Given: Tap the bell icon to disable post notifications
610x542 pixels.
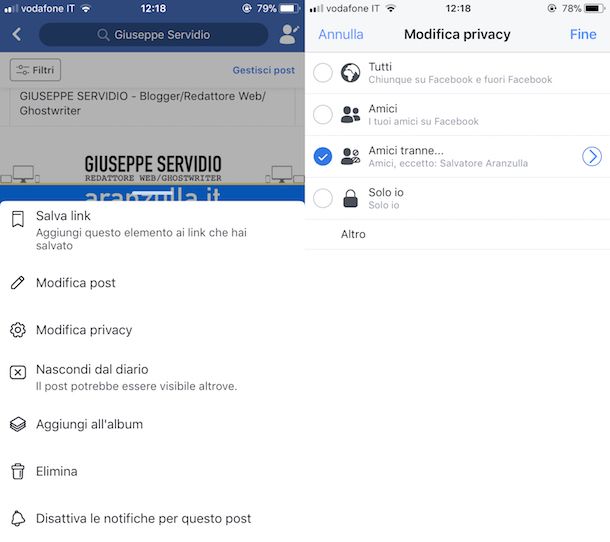Looking at the screenshot, I should [x=18, y=518].
